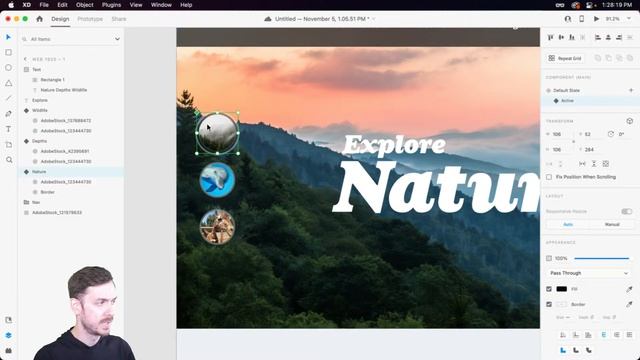Select the Text tool
Screen dimensions: 640x360
click(9, 129)
